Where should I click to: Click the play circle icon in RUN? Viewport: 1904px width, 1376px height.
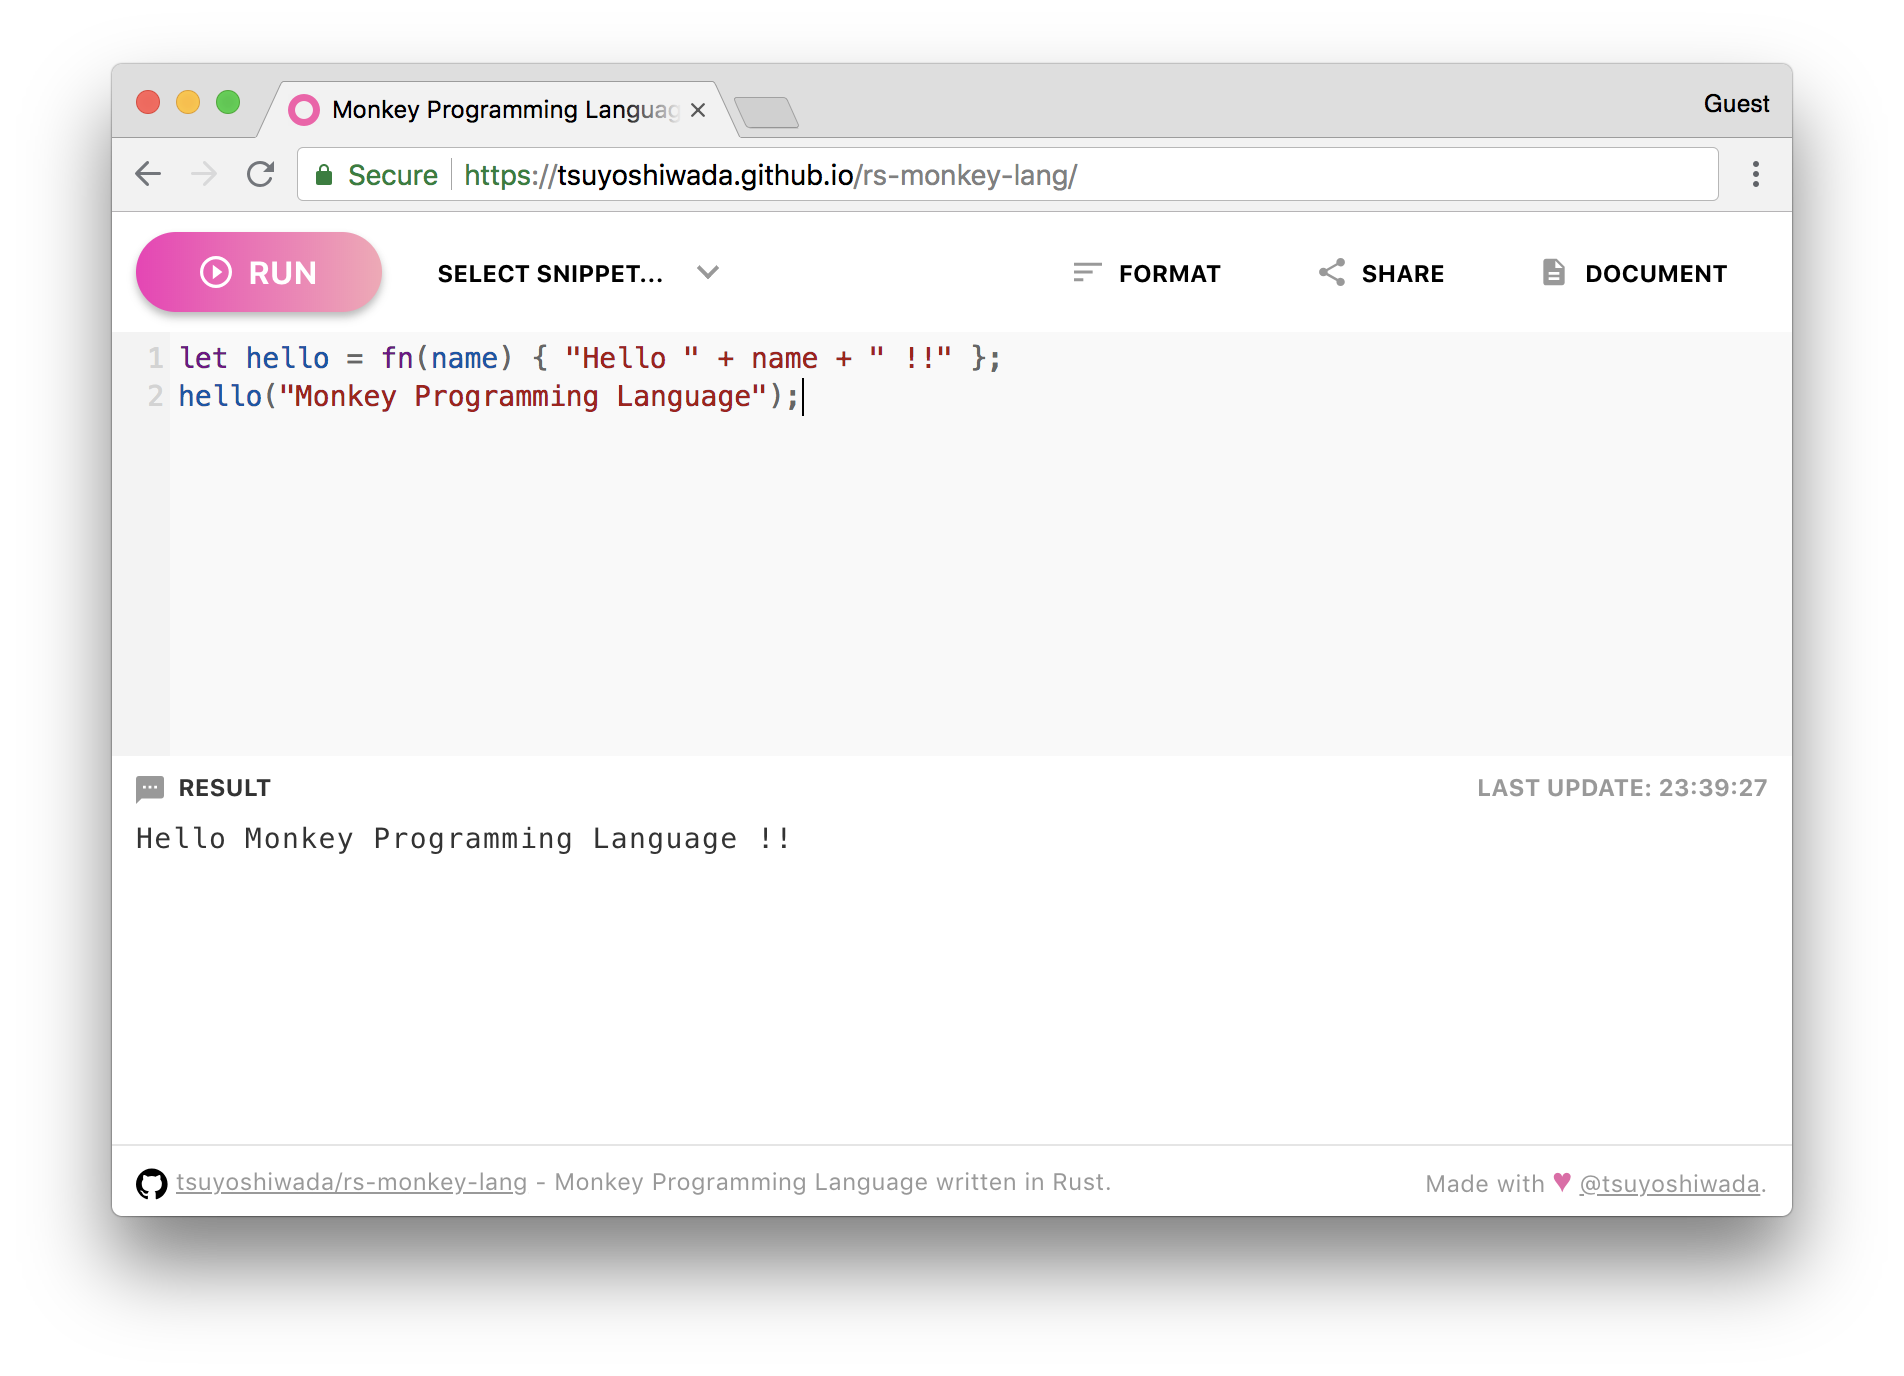(216, 272)
